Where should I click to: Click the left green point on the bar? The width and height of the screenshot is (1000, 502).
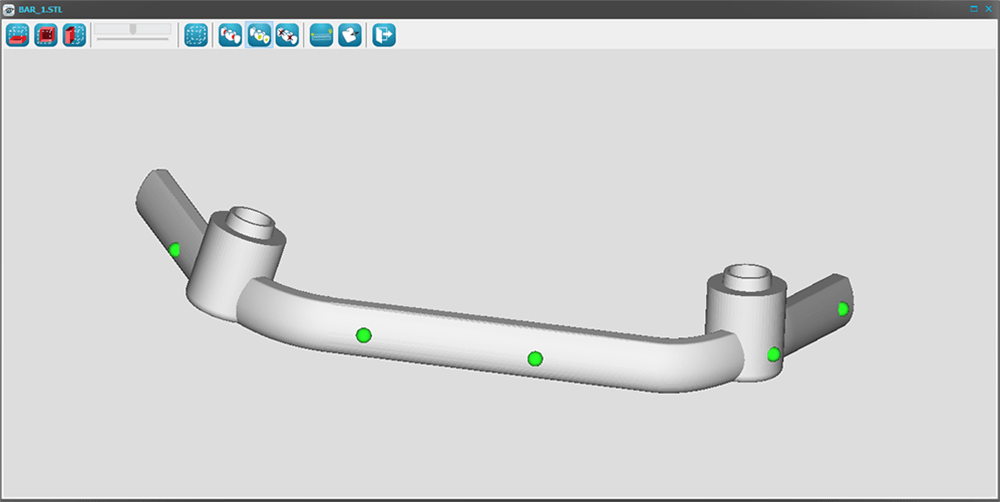point(364,335)
